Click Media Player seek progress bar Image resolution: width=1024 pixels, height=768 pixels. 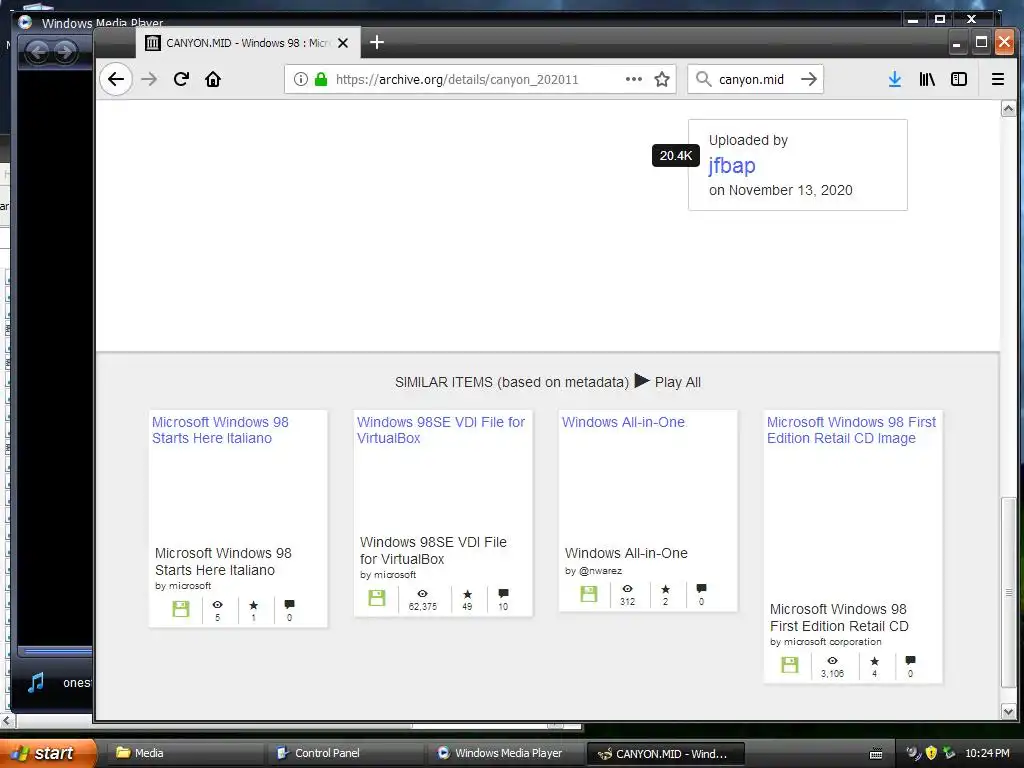[x=56, y=651]
